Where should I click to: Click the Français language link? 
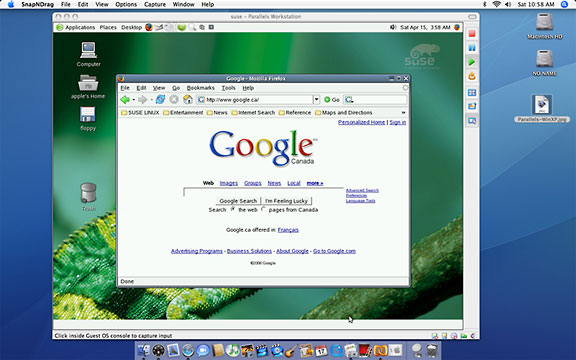[288, 230]
